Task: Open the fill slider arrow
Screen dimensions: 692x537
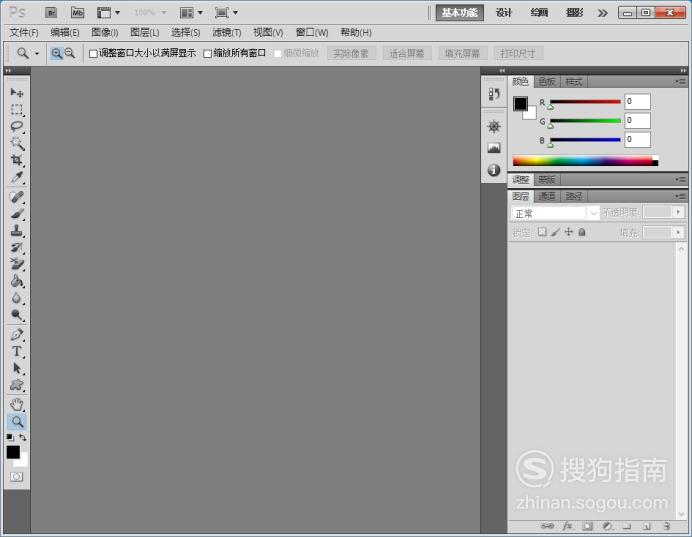Action: click(678, 232)
